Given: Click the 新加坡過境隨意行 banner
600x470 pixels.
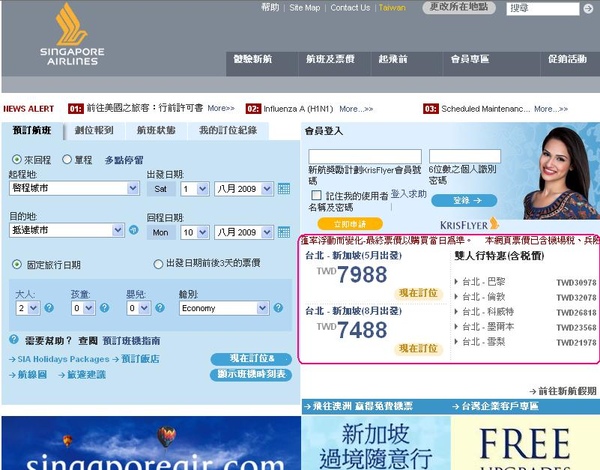Looking at the screenshot, I should [x=376, y=443].
